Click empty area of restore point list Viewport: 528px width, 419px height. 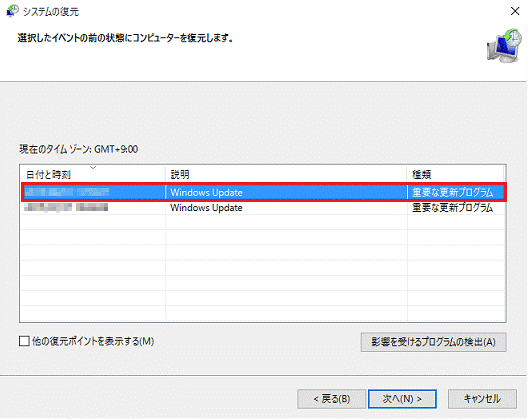click(x=263, y=268)
